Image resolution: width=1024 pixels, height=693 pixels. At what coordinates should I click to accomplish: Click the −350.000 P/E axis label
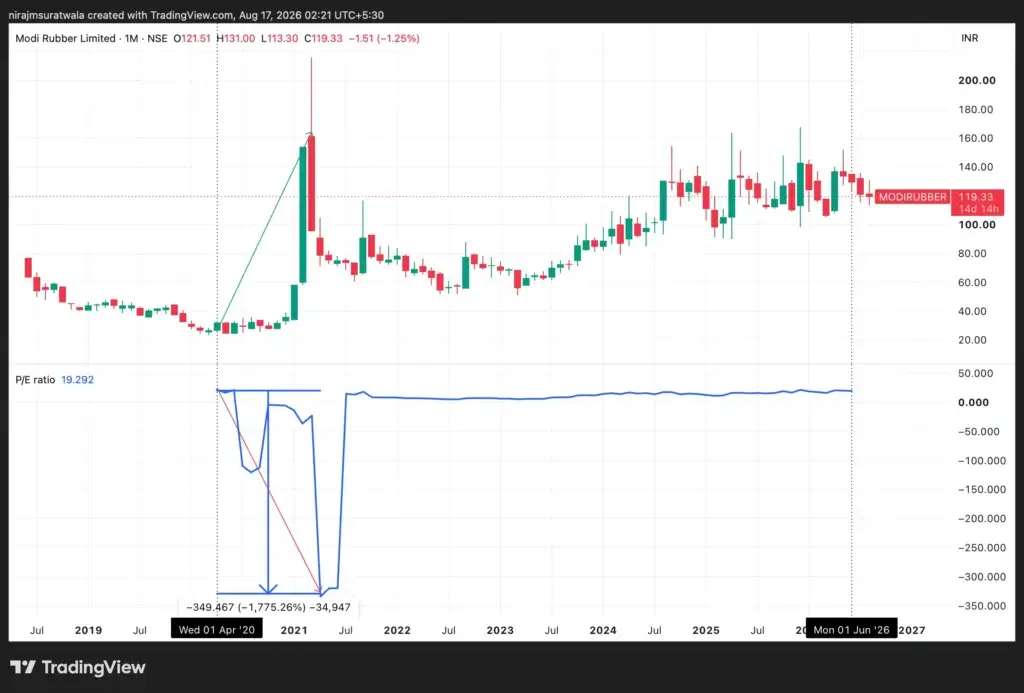point(982,605)
